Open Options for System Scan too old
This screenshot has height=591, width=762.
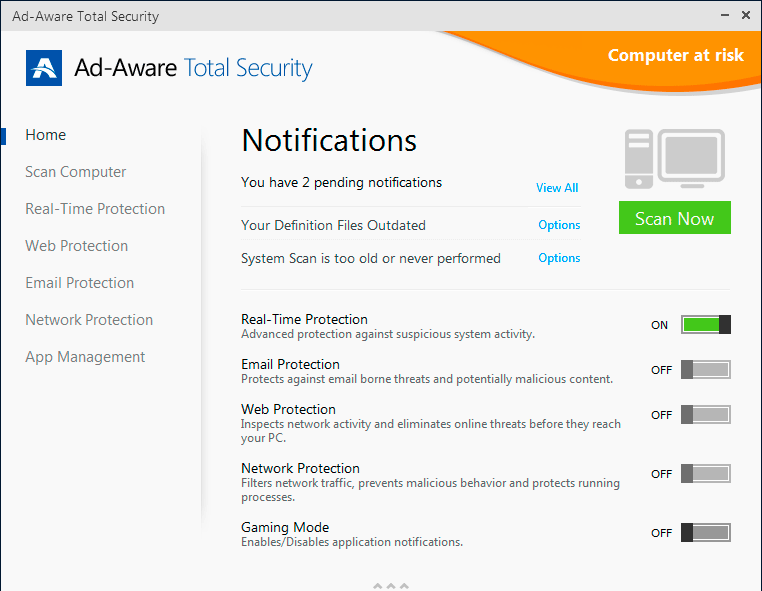pyautogui.click(x=559, y=258)
